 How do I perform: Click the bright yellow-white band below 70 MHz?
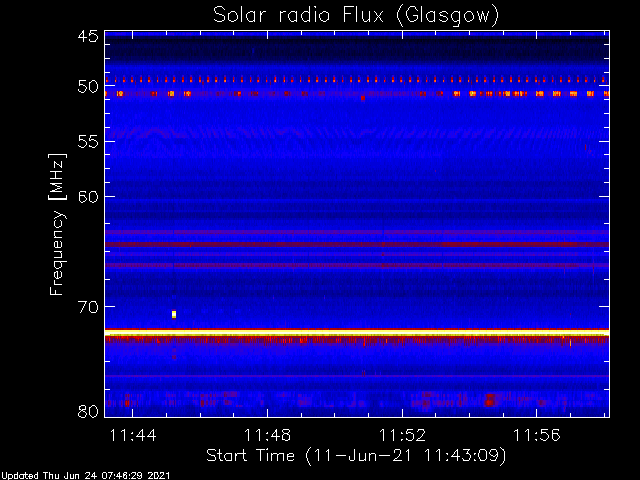coord(357,333)
